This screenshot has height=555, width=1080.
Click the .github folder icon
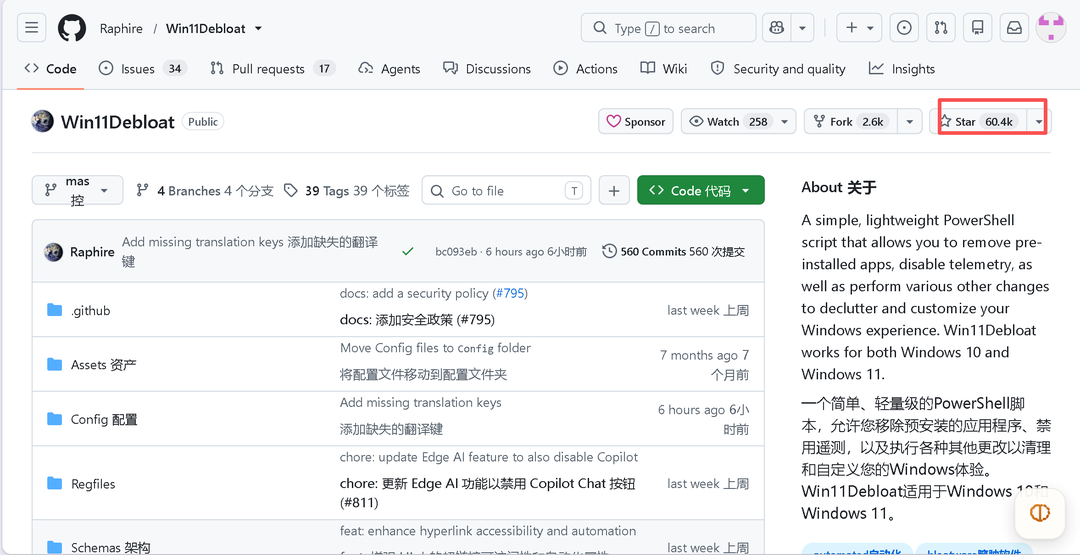pos(54,310)
